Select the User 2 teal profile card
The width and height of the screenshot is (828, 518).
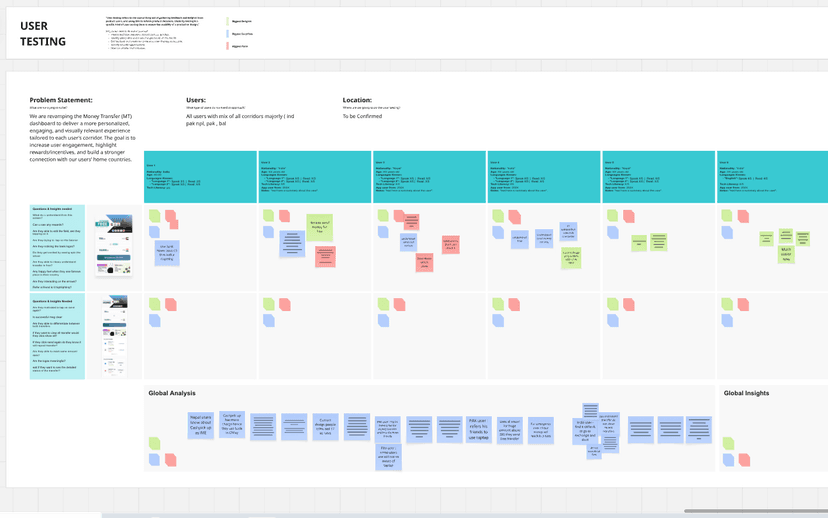pos(315,177)
